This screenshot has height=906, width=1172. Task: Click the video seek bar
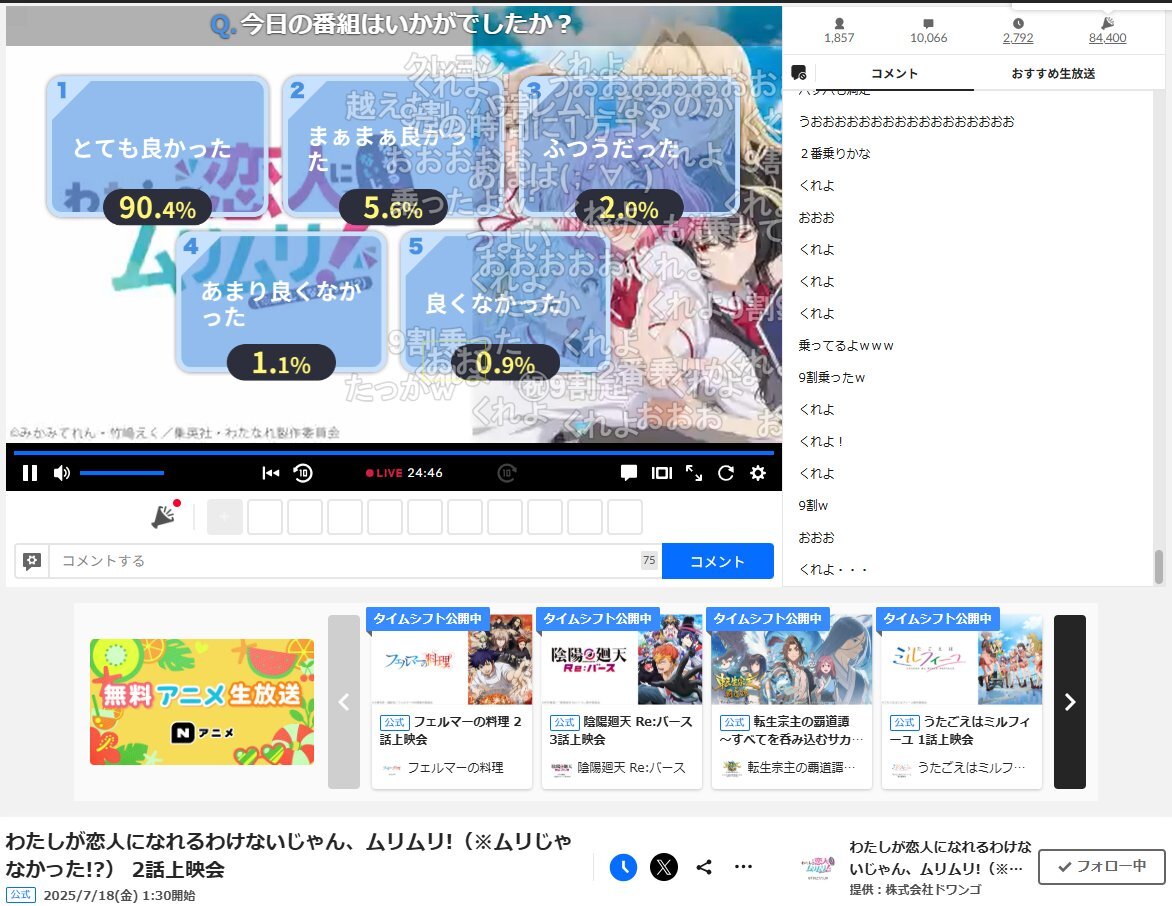(394, 452)
